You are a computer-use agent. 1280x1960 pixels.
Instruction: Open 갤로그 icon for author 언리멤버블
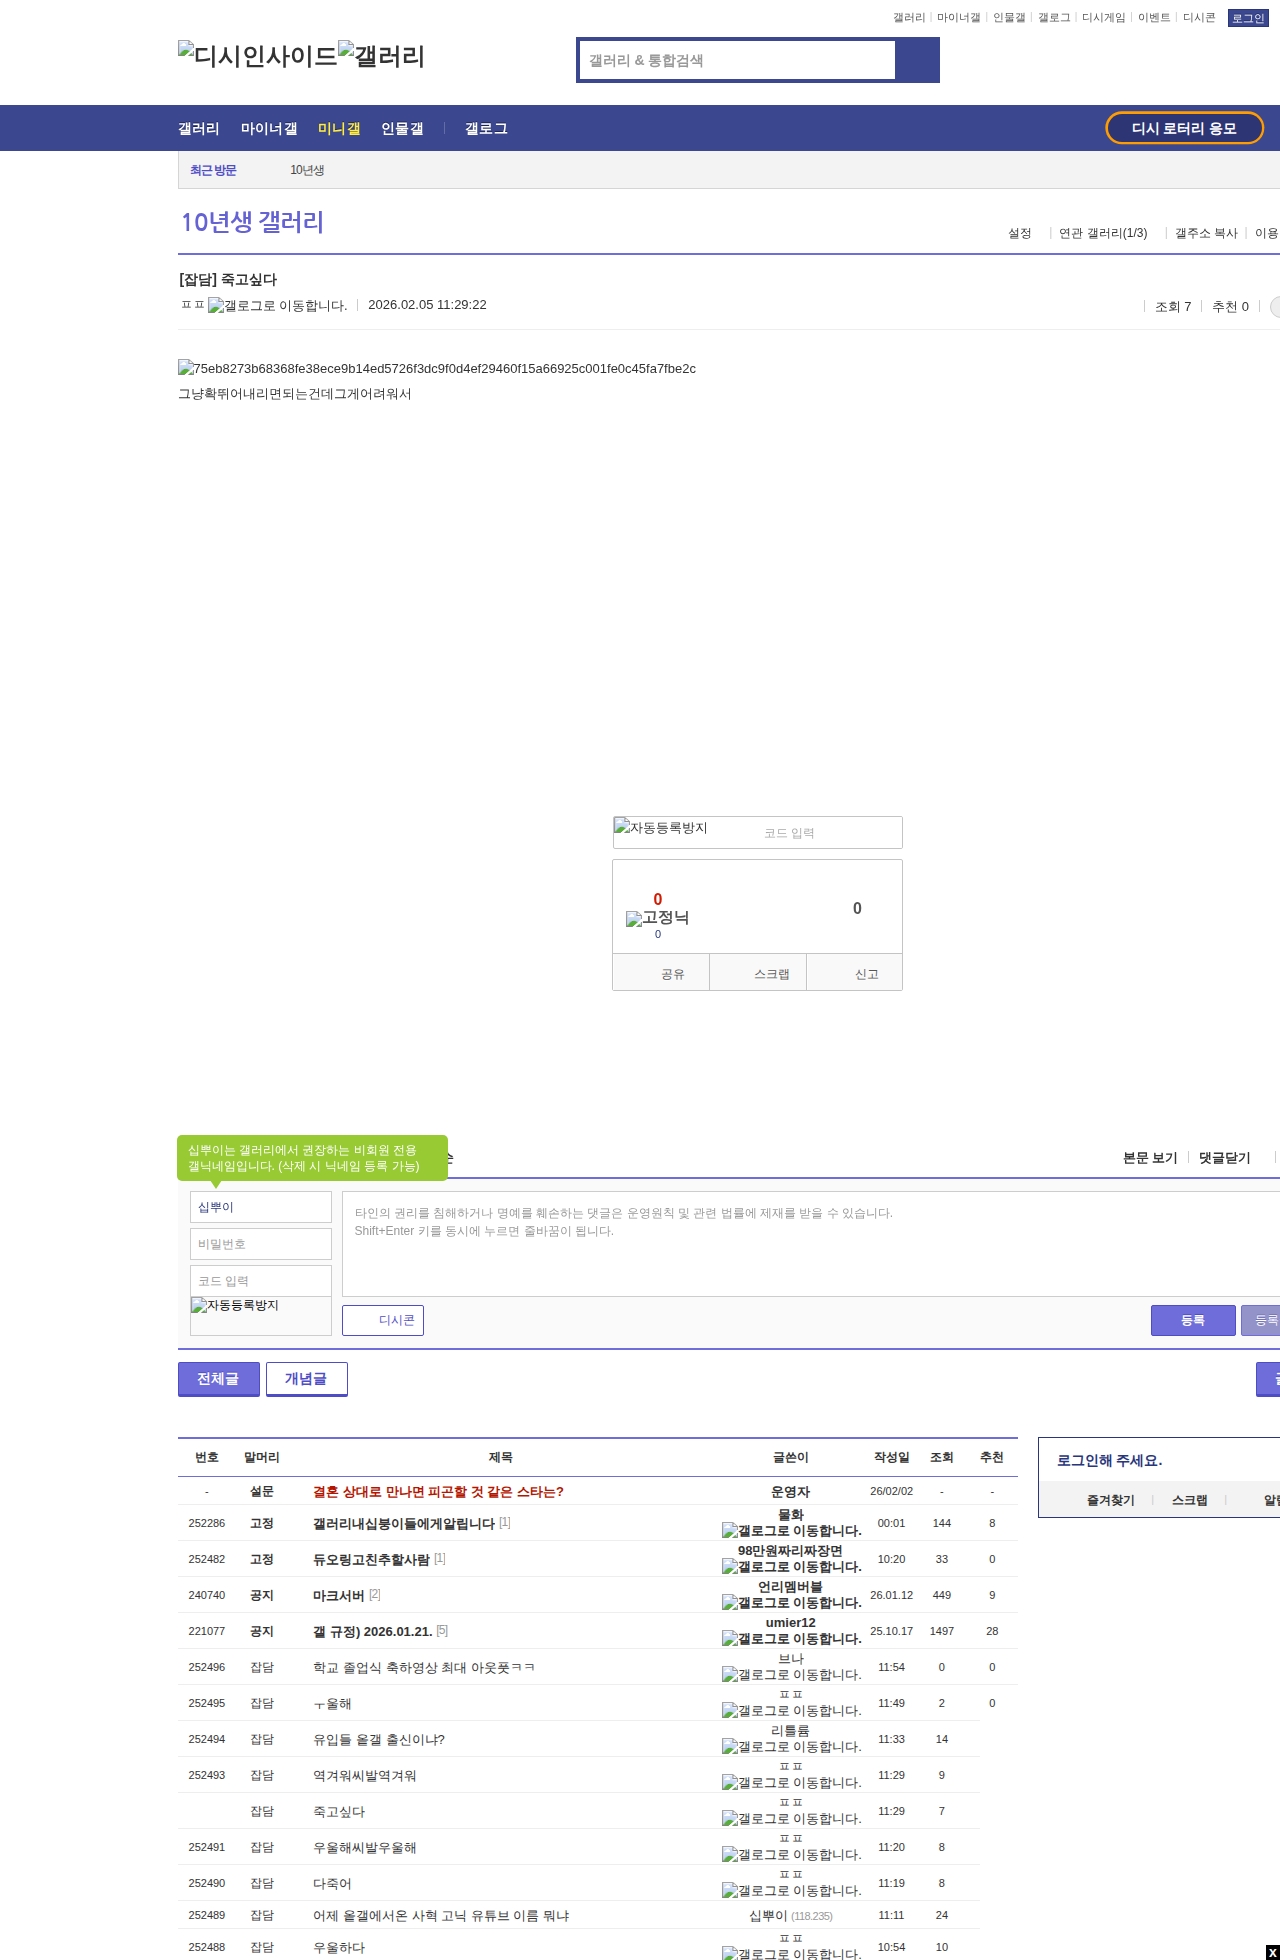click(x=791, y=1603)
